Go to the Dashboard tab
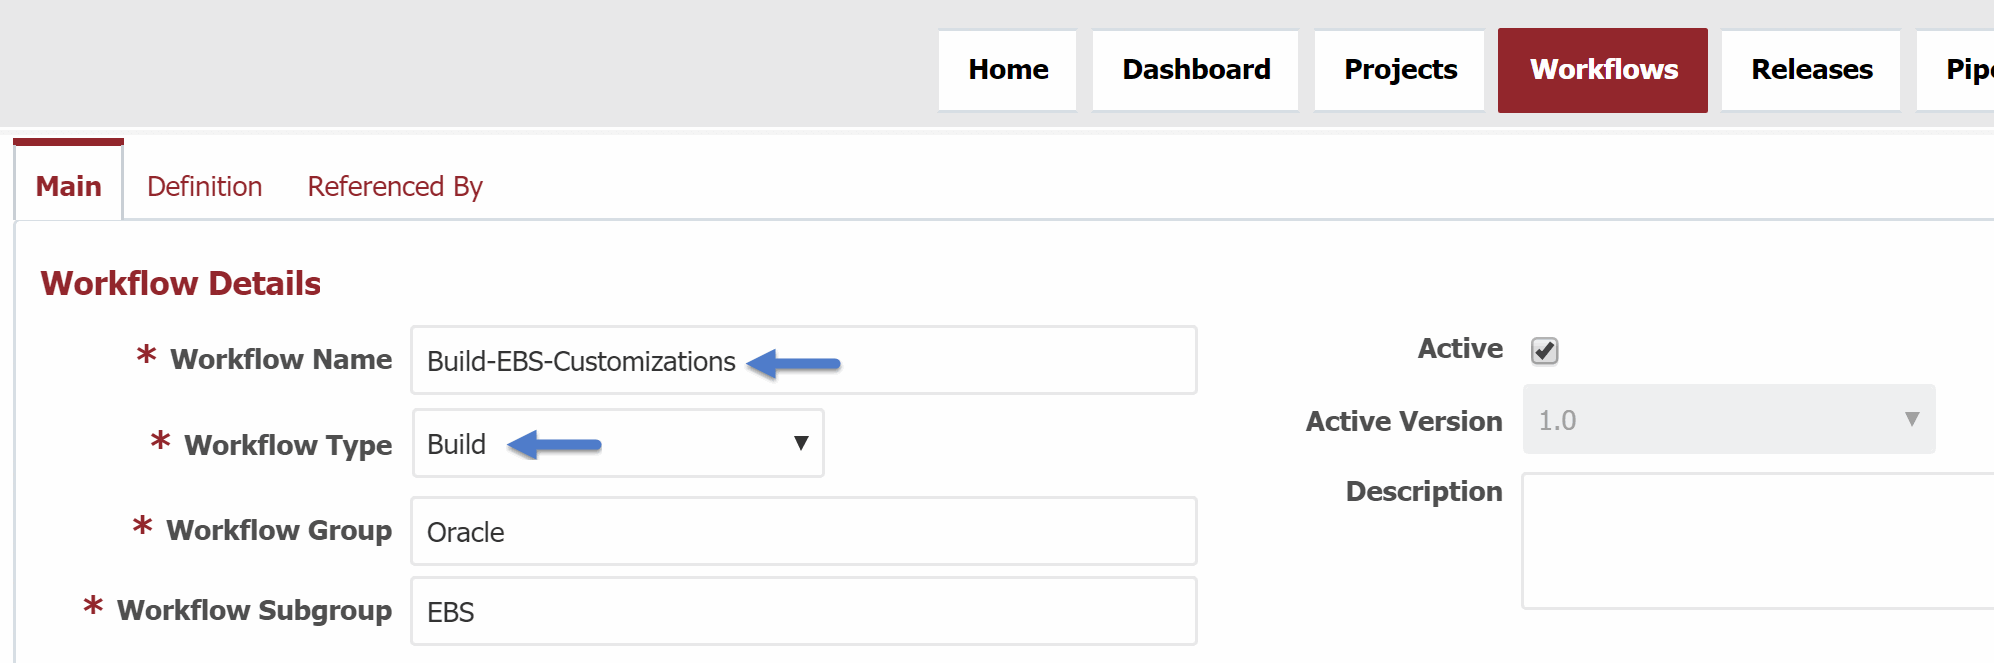This screenshot has width=1994, height=663. 1195,70
